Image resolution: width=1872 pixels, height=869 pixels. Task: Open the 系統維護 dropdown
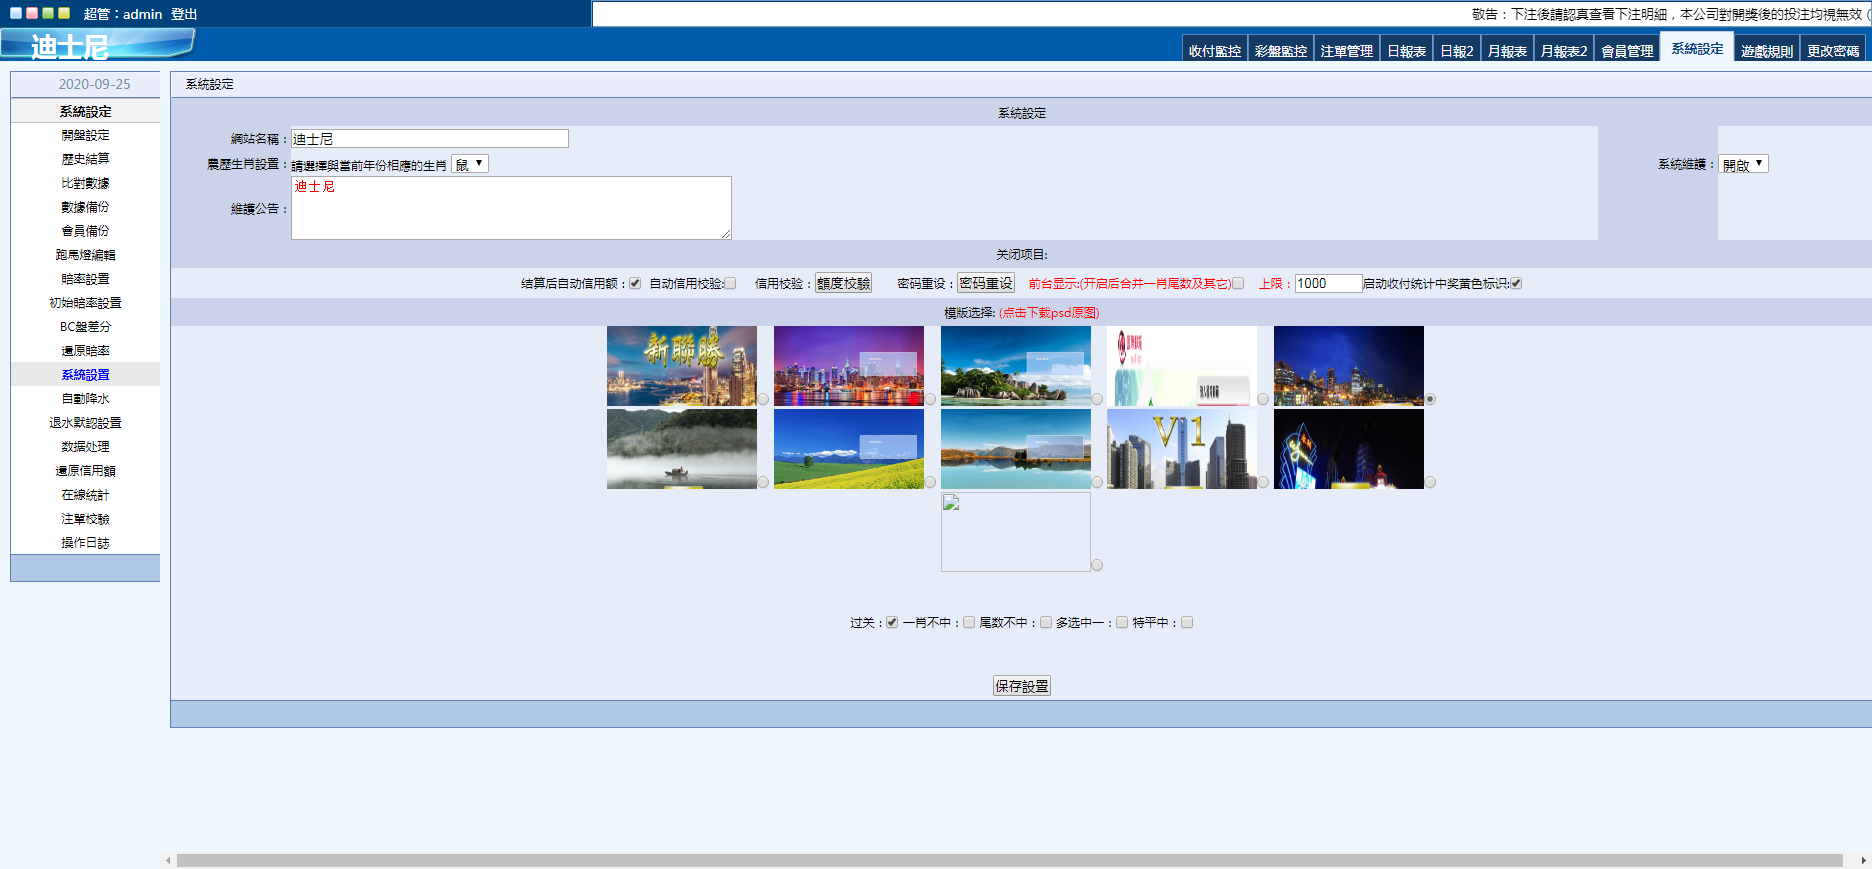click(1743, 164)
